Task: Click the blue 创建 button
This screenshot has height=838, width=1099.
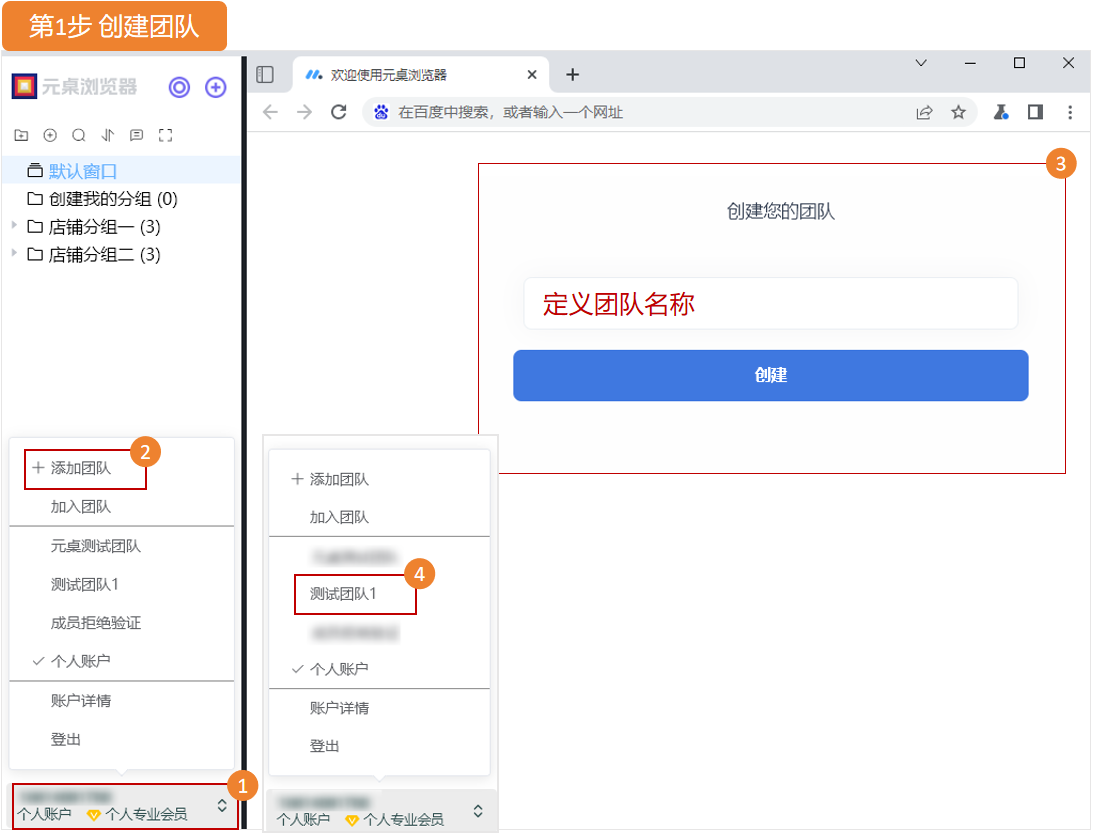Action: tap(770, 376)
